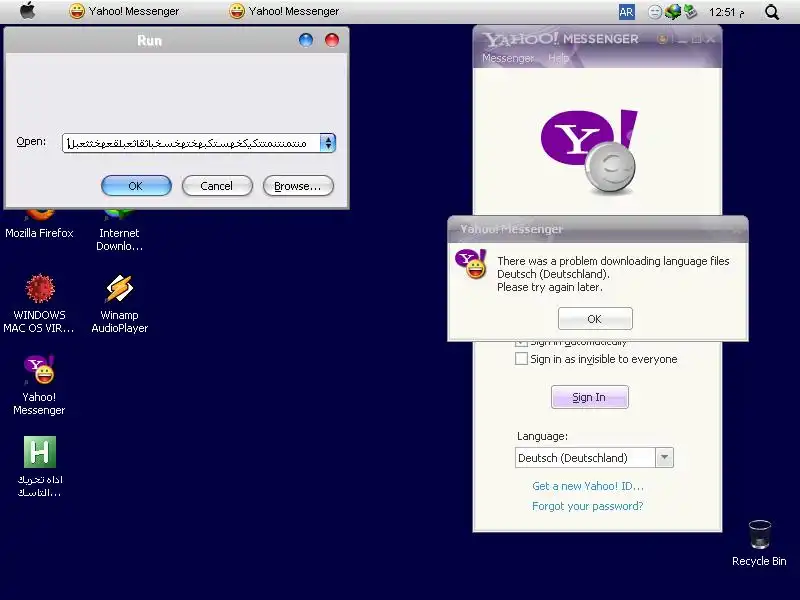Open the Recycle Bin

pyautogui.click(x=759, y=543)
